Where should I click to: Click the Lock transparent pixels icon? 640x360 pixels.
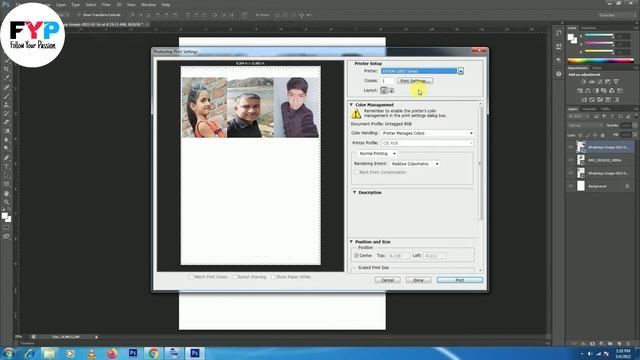[580, 135]
